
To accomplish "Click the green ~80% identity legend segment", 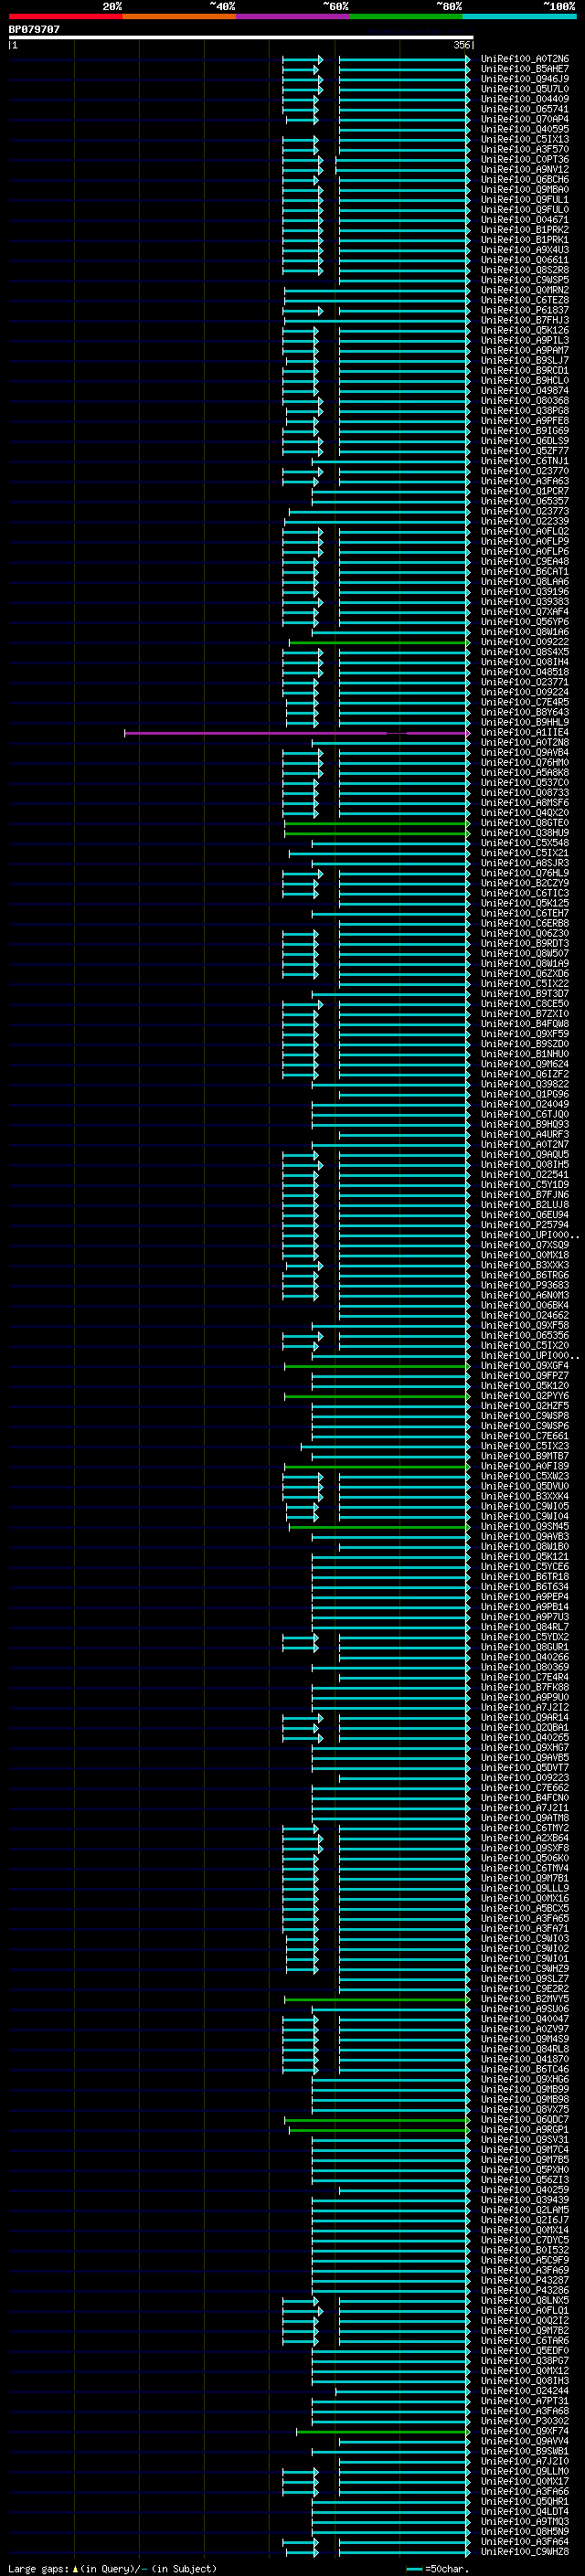I will point(406,16).
